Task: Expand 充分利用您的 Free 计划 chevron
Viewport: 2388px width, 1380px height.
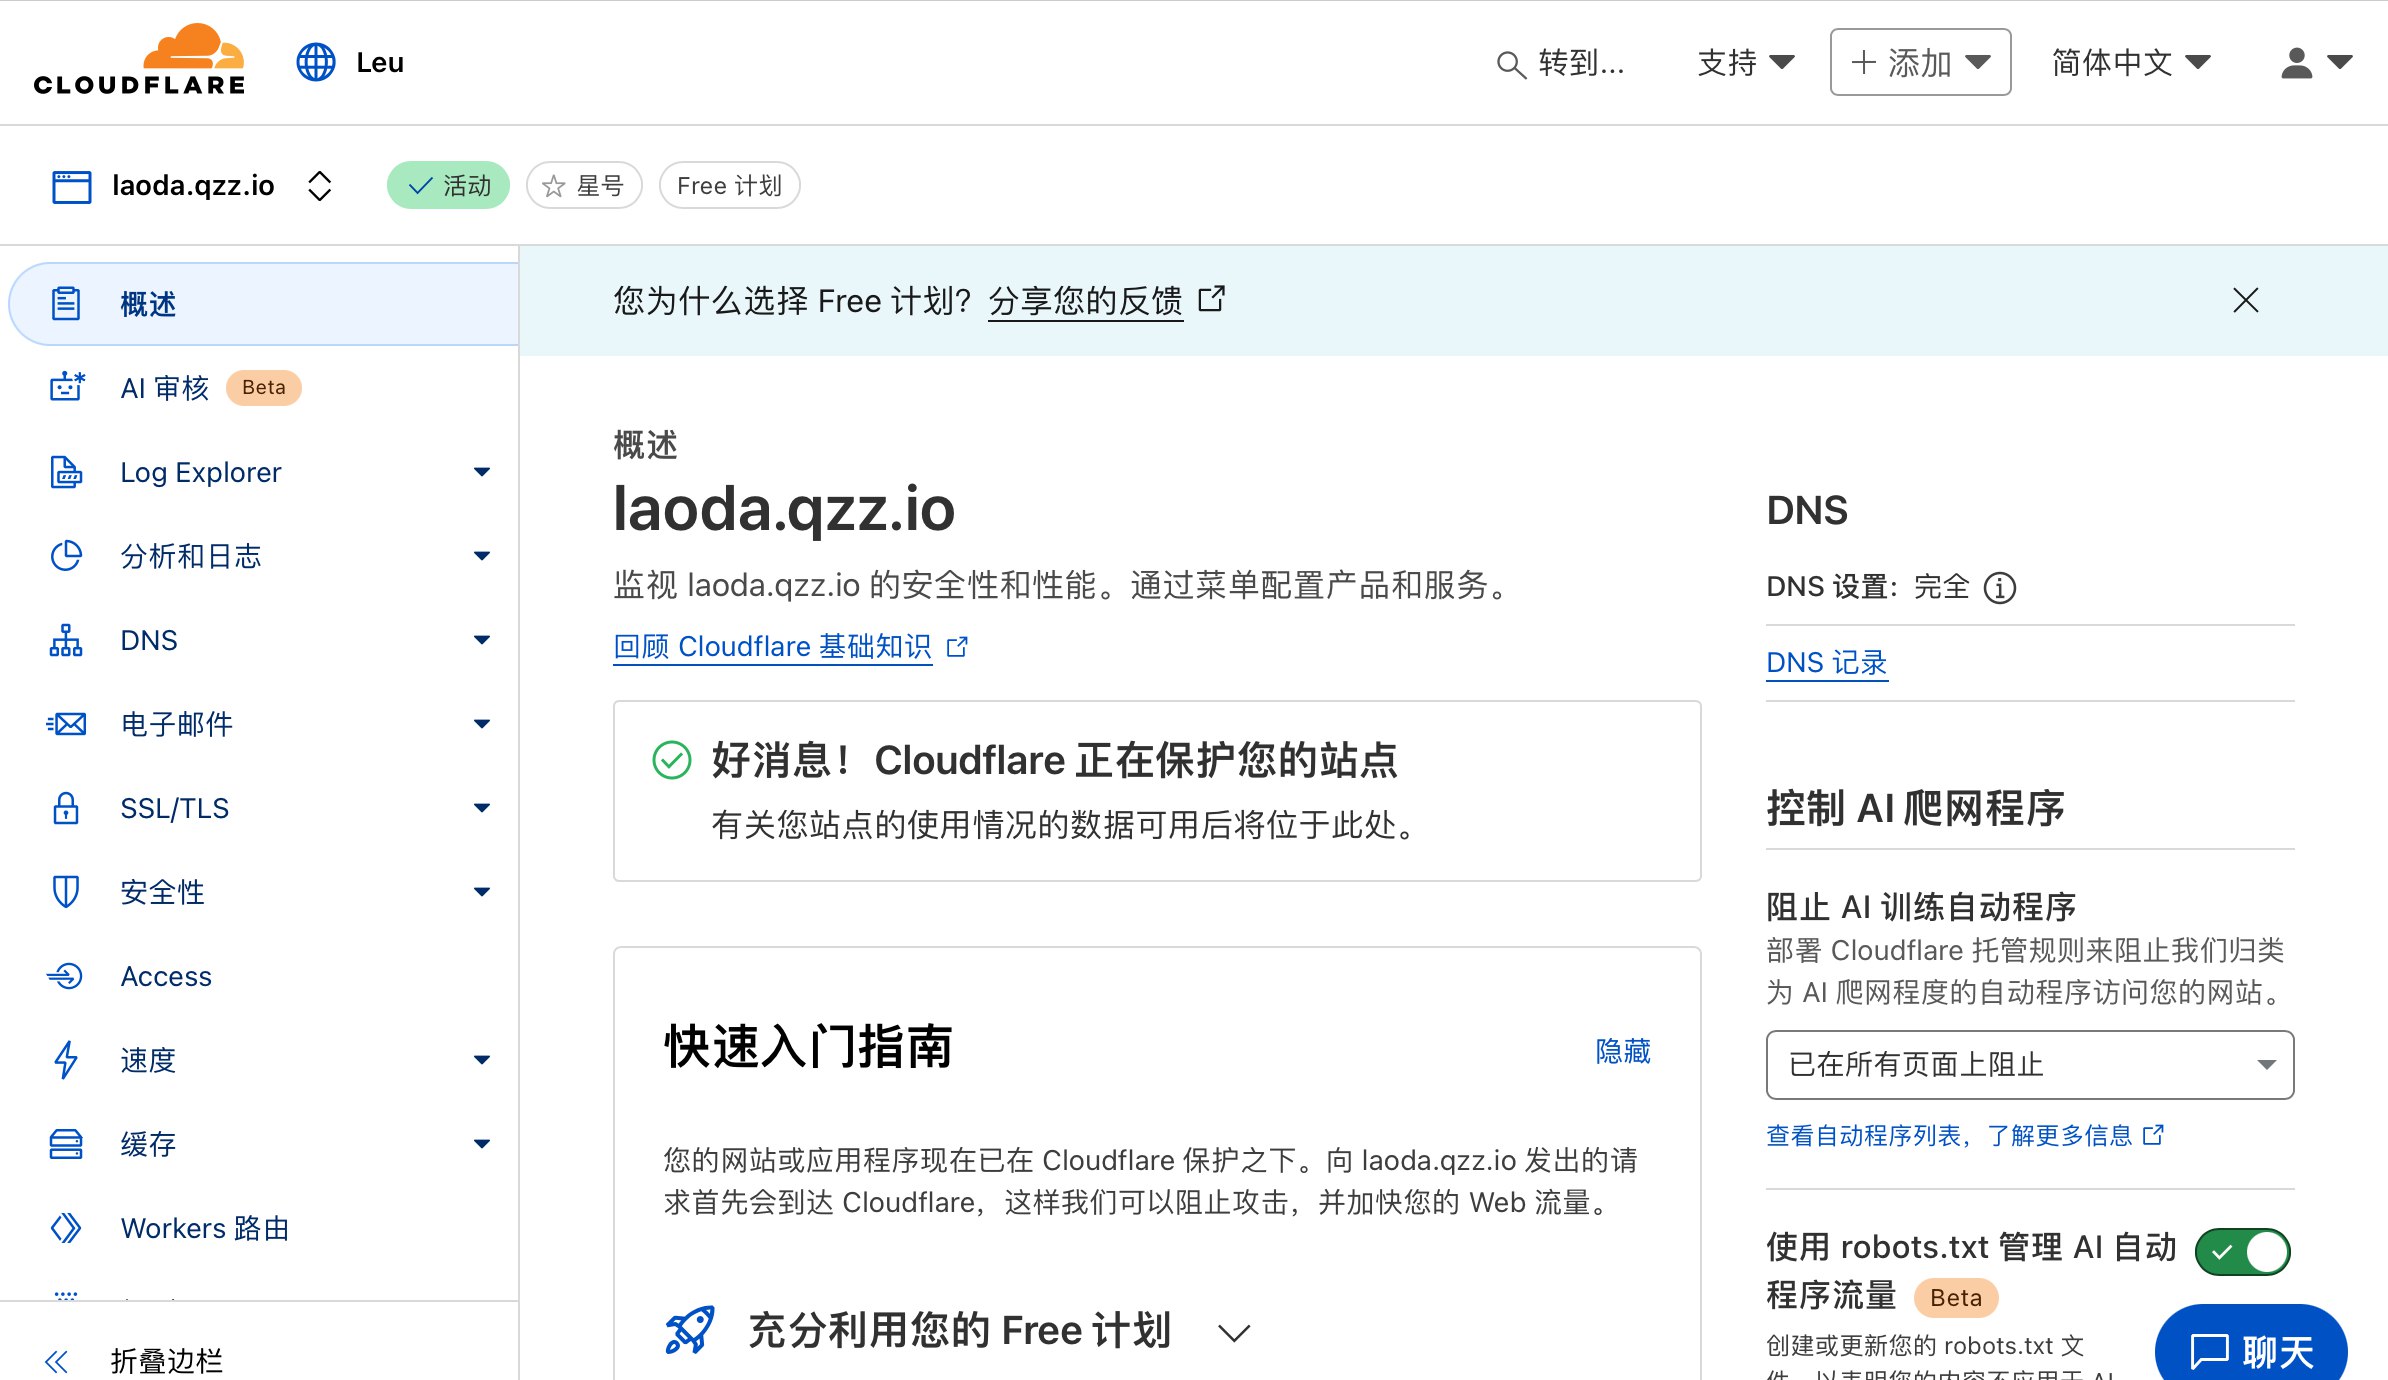Action: [x=1235, y=1333]
